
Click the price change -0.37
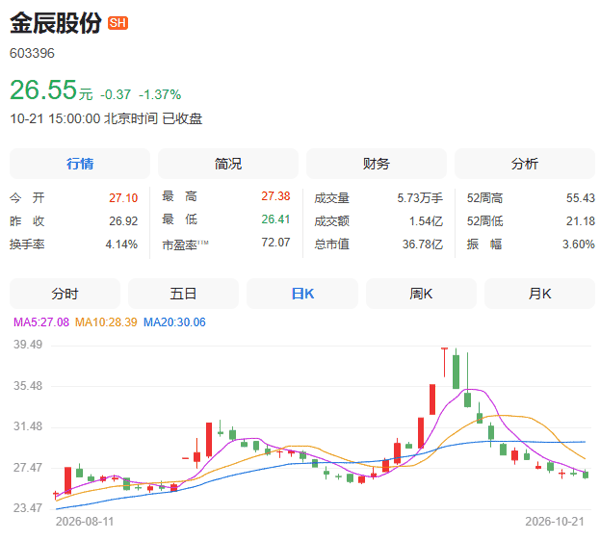point(116,95)
